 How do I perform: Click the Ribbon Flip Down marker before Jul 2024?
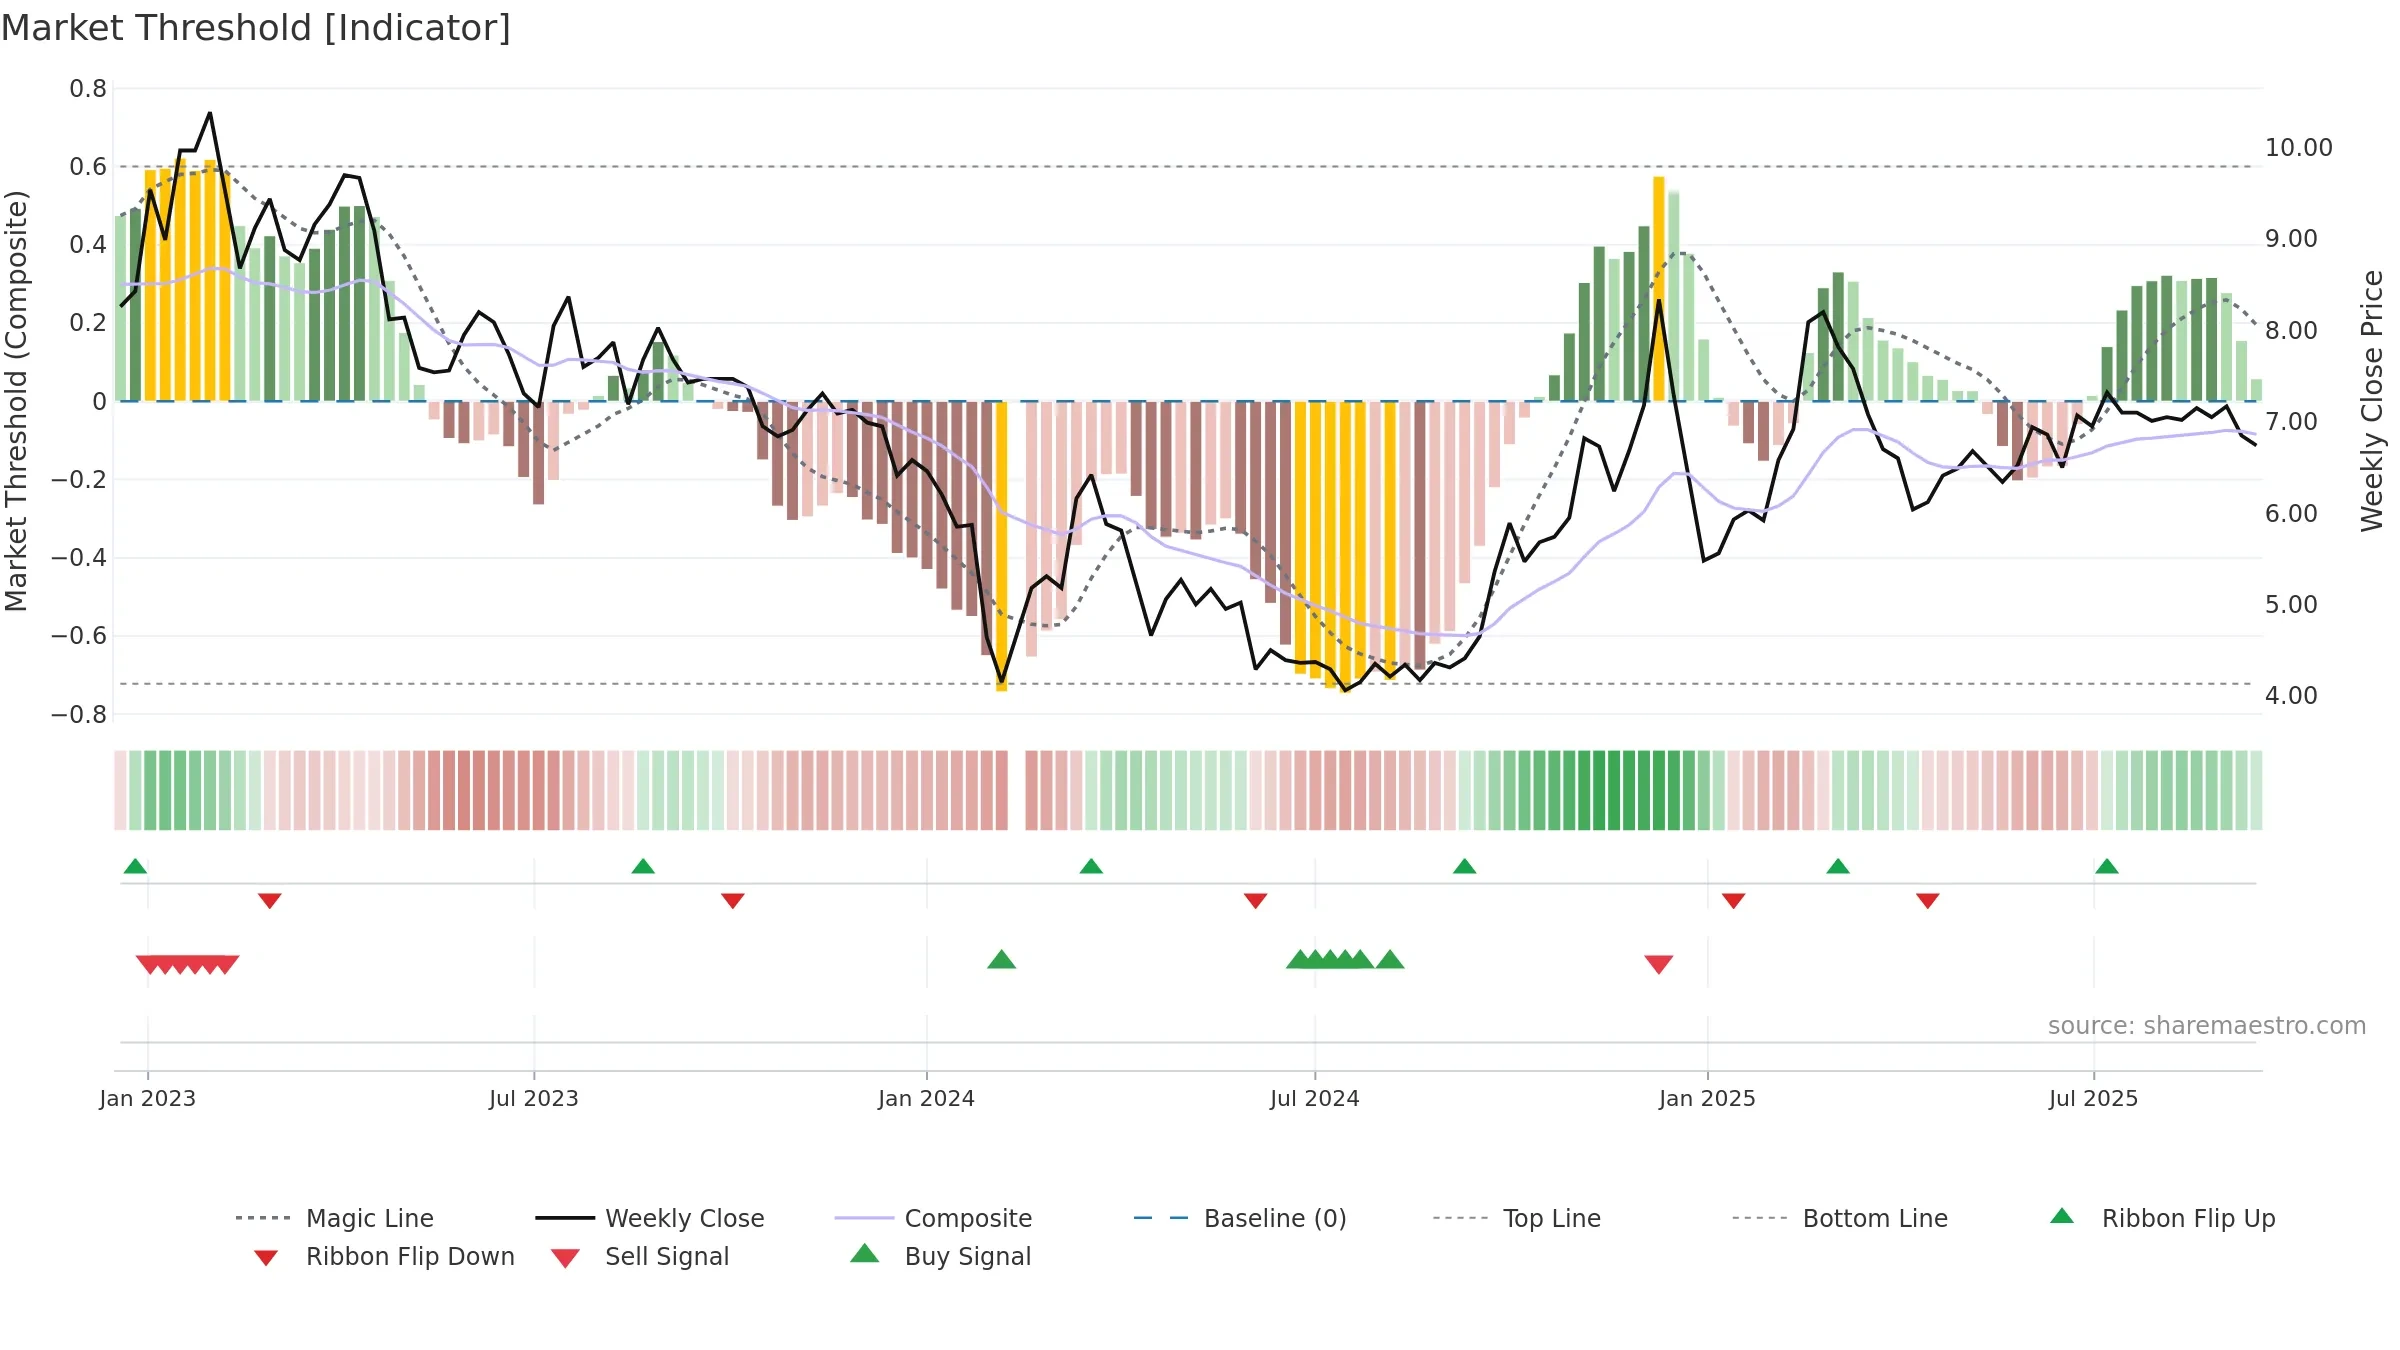[x=1256, y=901]
